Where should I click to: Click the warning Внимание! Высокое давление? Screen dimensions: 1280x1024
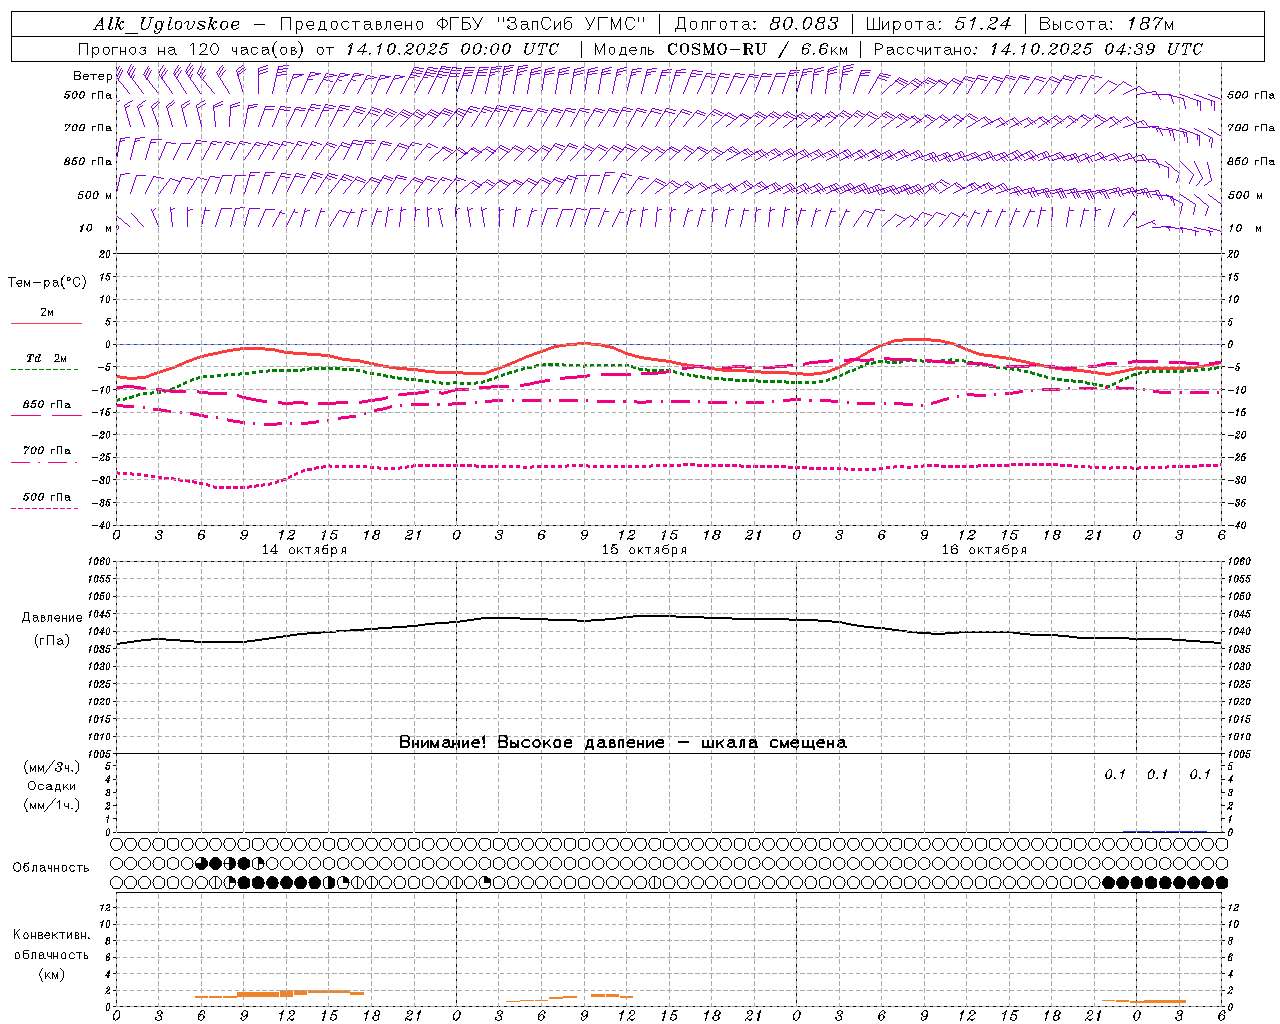point(532,743)
